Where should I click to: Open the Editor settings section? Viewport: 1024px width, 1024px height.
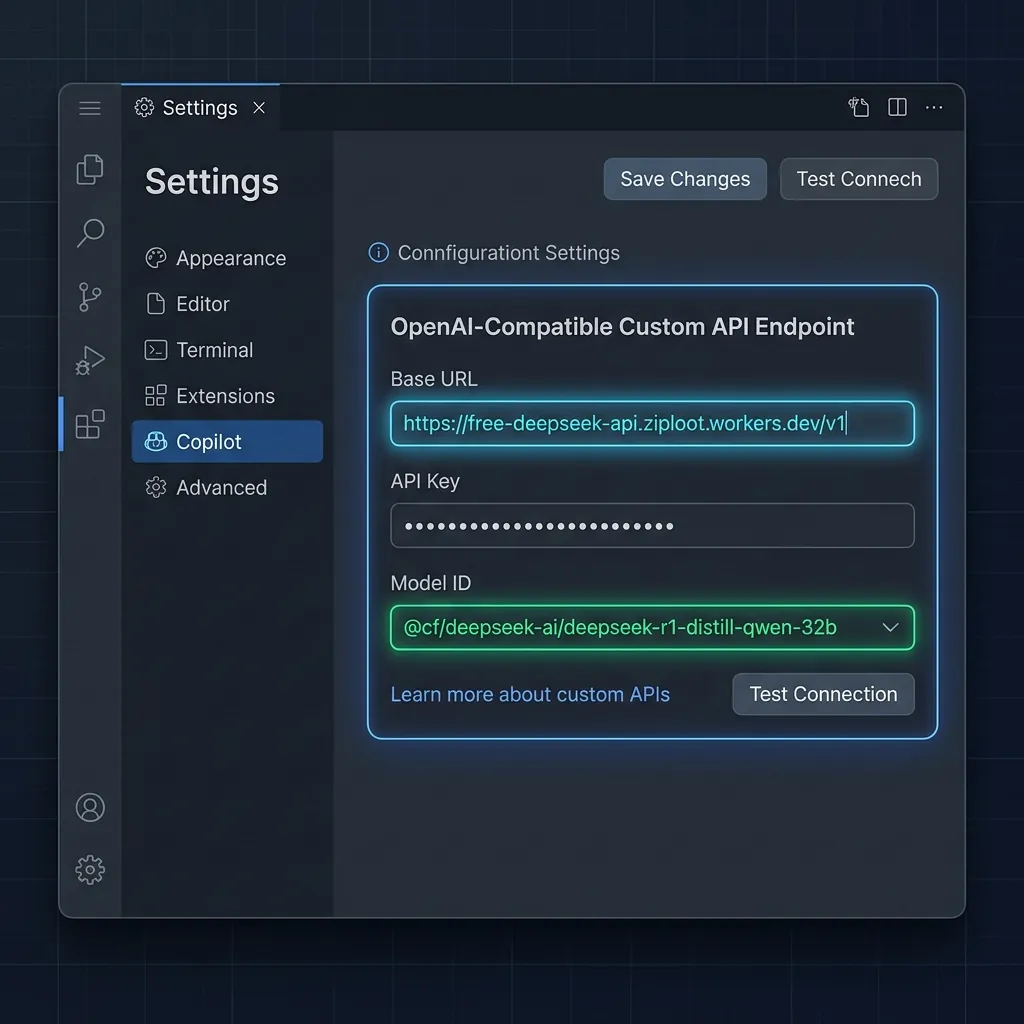click(227, 304)
